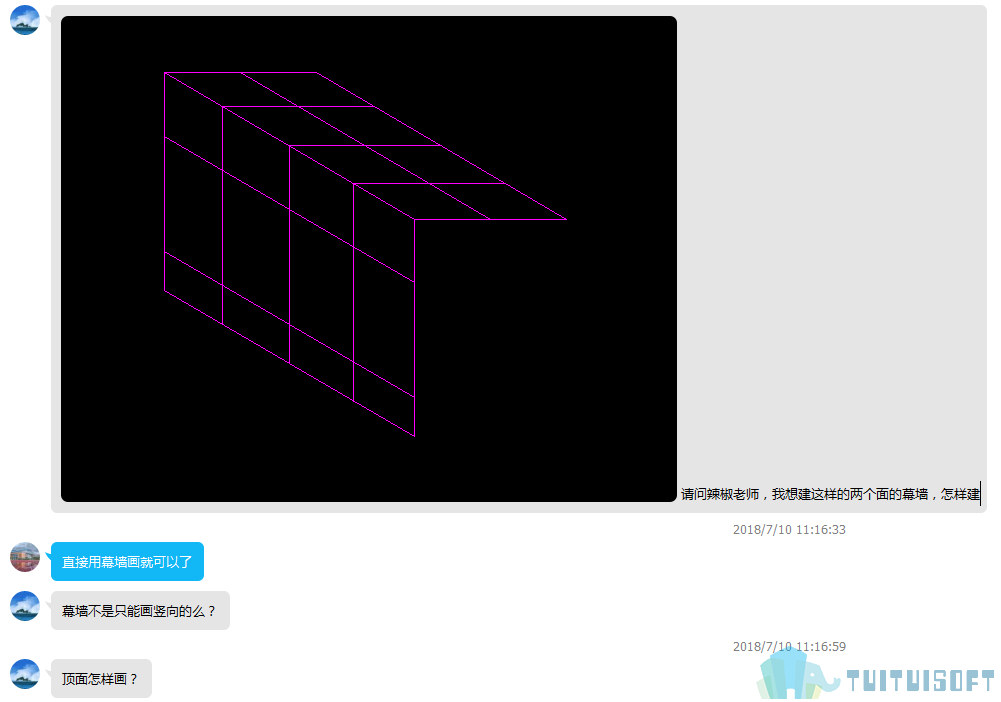Image resolution: width=1001 pixels, height=702 pixels.
Task: Click the message text starting with 请问辣椒老师
Action: pyautogui.click(x=830, y=494)
